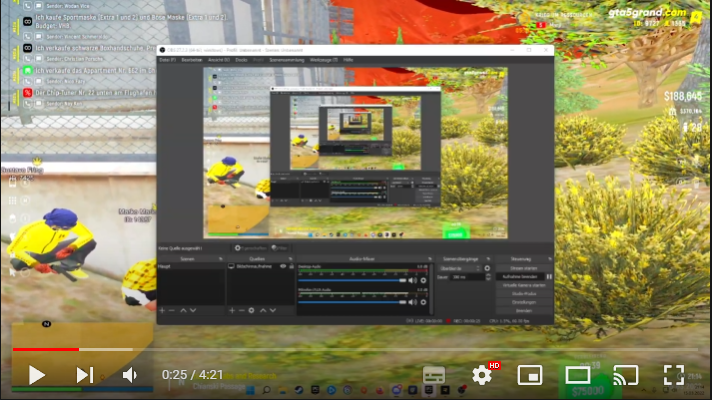
Task: Open the scene transition dropdown
Action: click(460, 268)
